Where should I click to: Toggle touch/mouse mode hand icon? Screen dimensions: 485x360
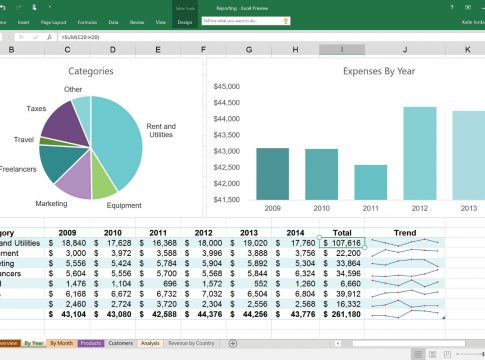(x=34, y=7)
